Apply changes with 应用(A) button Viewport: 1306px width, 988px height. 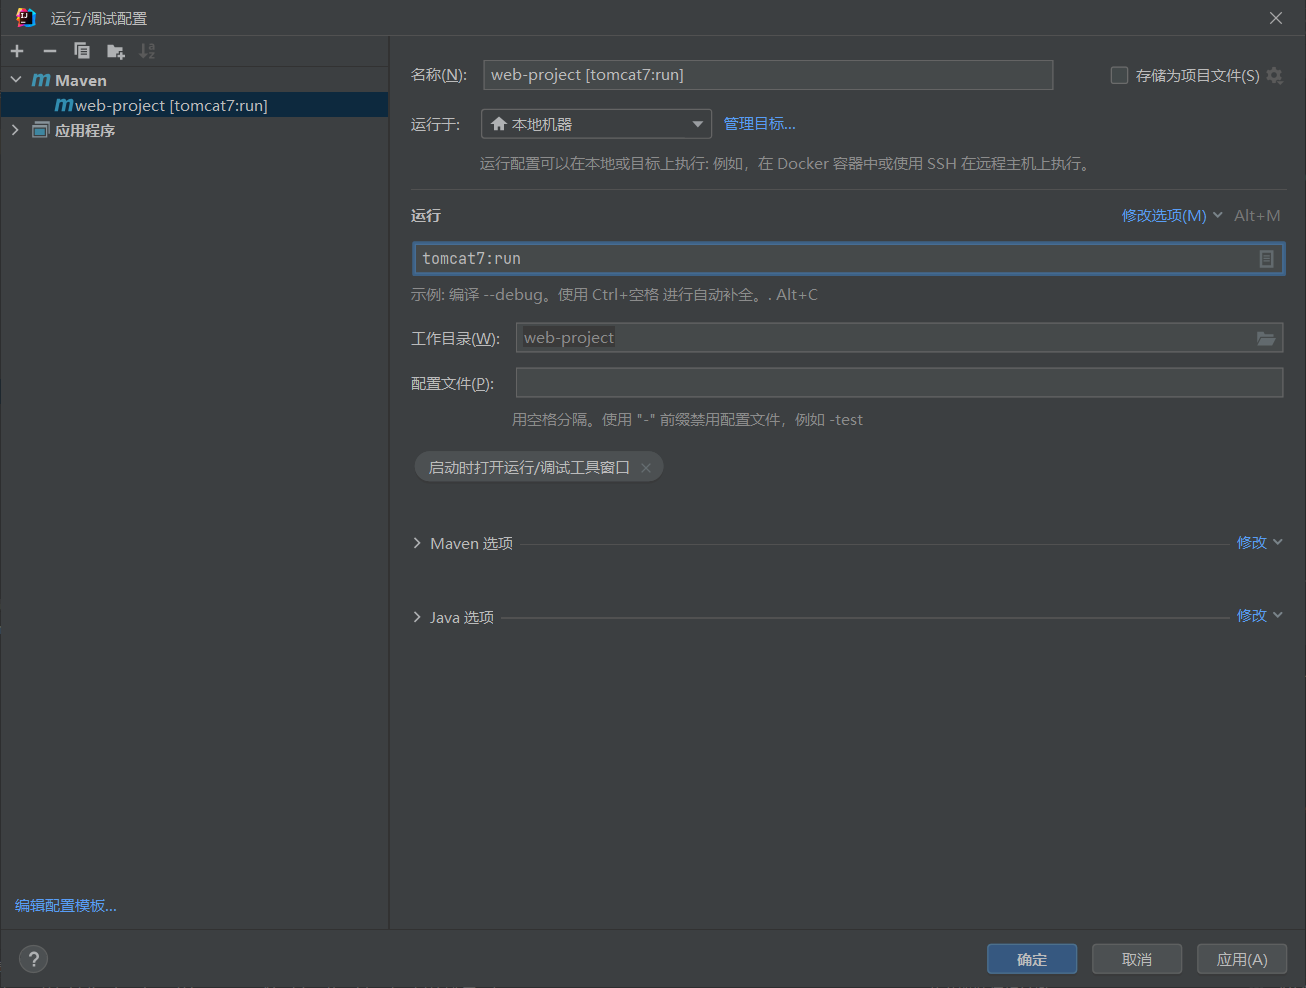coord(1242,959)
